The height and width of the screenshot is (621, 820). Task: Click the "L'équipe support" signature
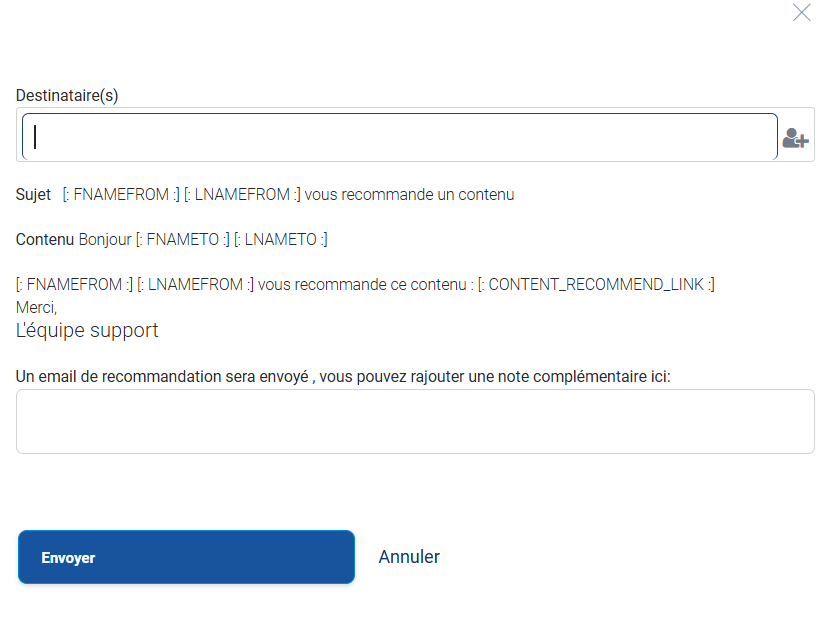pyautogui.click(x=87, y=330)
